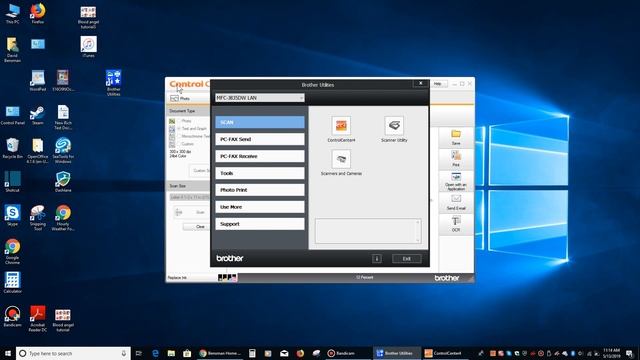Click Cortana microphone in search box
The image size is (640, 360).
pos(124,353)
